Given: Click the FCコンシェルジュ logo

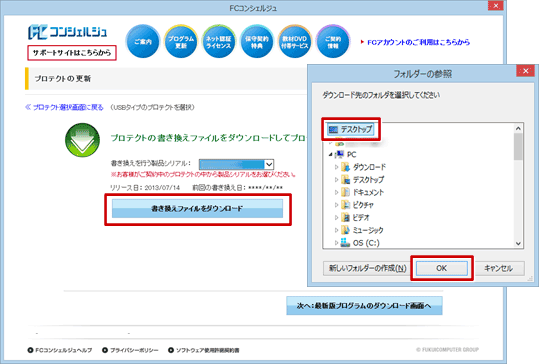Looking at the screenshot, I should (67, 32).
